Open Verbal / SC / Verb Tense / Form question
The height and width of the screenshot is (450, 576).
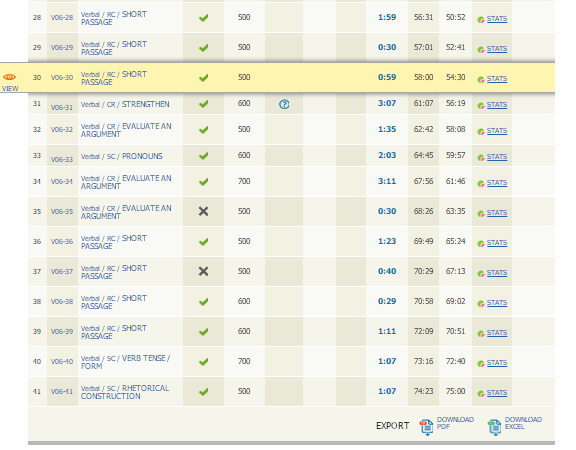click(125, 362)
